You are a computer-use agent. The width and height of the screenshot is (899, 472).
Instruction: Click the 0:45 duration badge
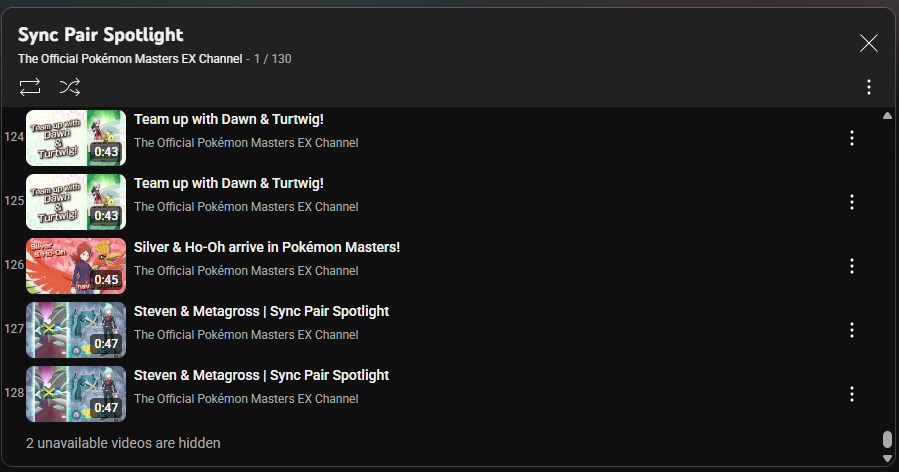[x=106, y=279]
